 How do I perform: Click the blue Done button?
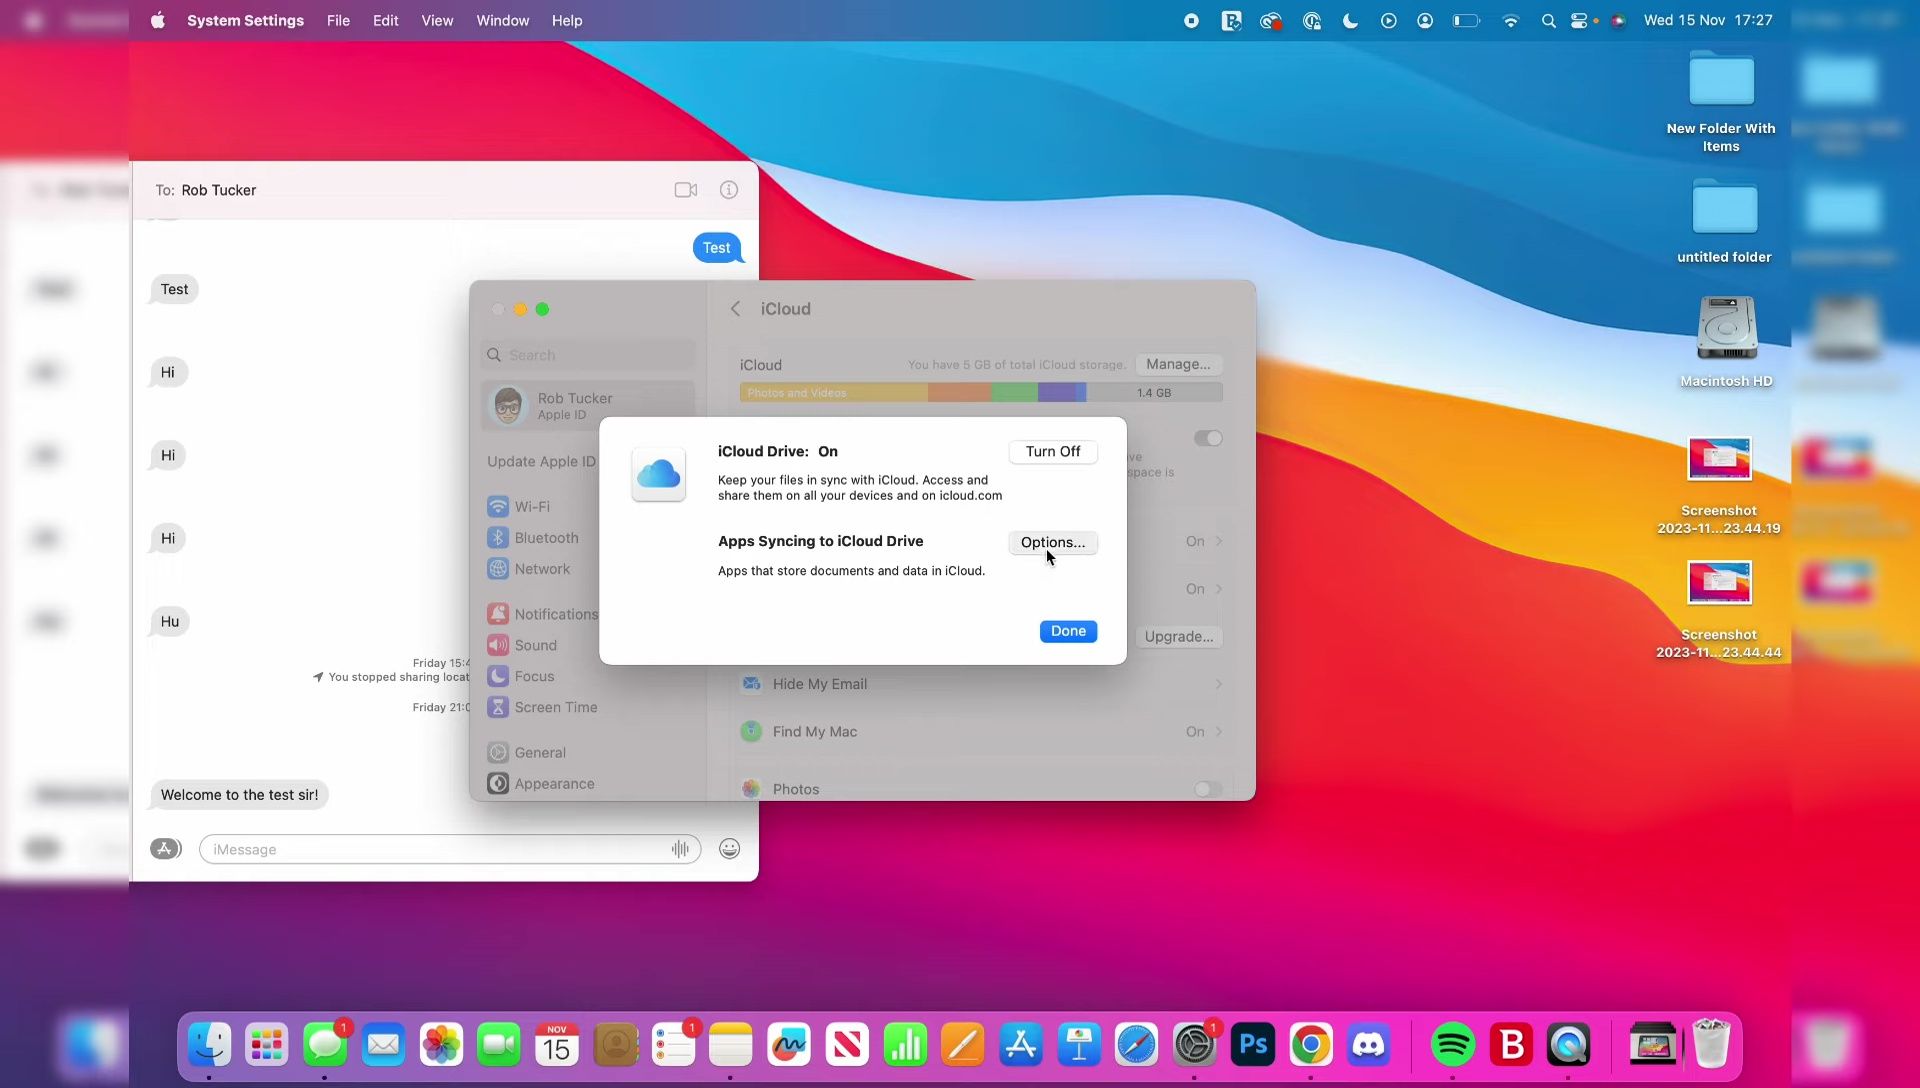[x=1067, y=631]
